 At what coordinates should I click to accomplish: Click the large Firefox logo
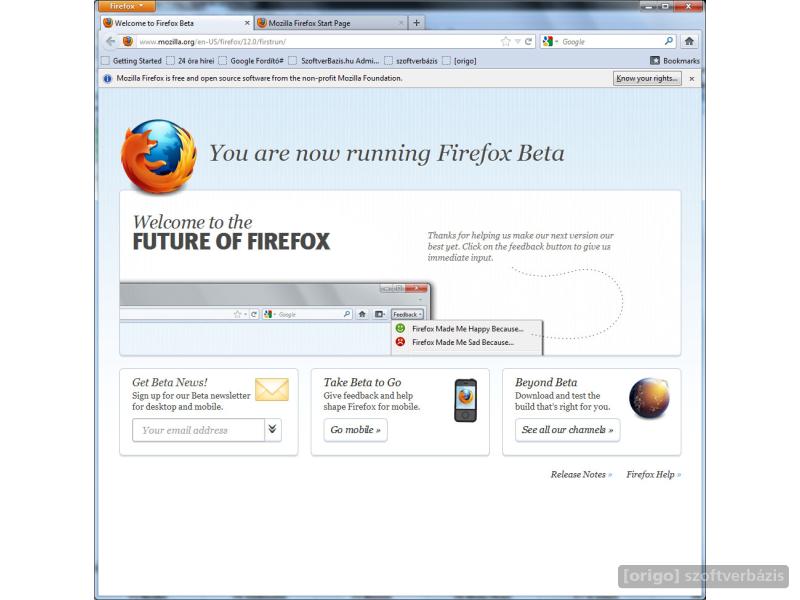(x=159, y=156)
